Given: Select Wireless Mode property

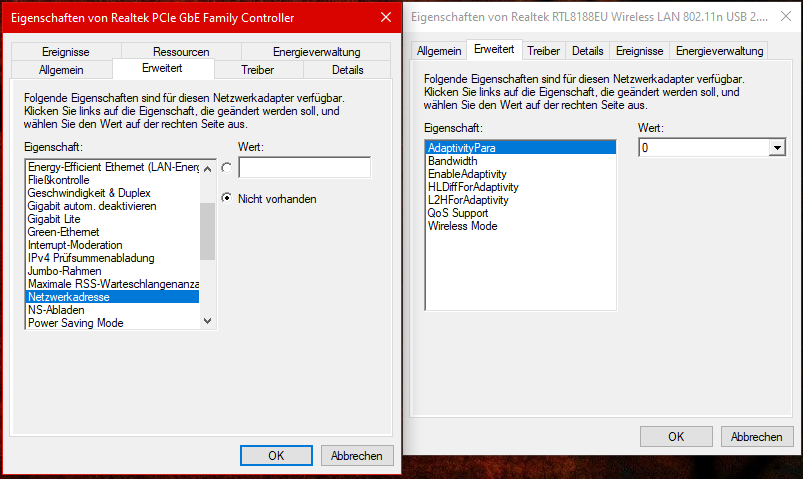Looking at the screenshot, I should [x=521, y=226].
